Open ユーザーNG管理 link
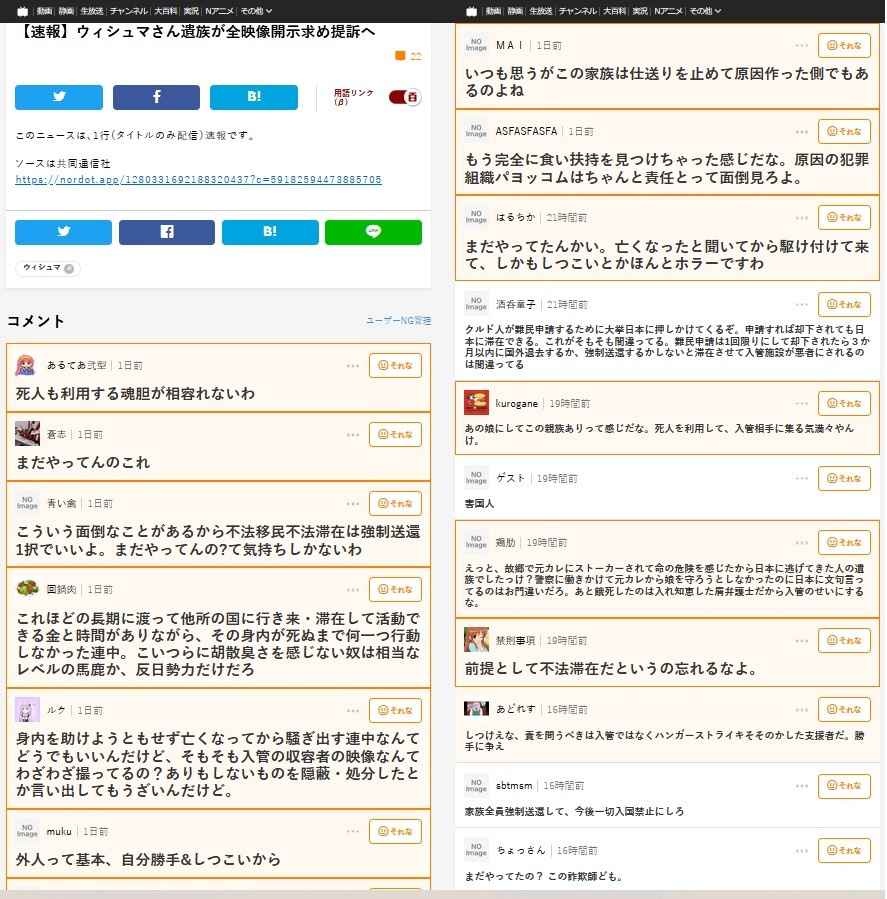The image size is (887, 899). 398,321
